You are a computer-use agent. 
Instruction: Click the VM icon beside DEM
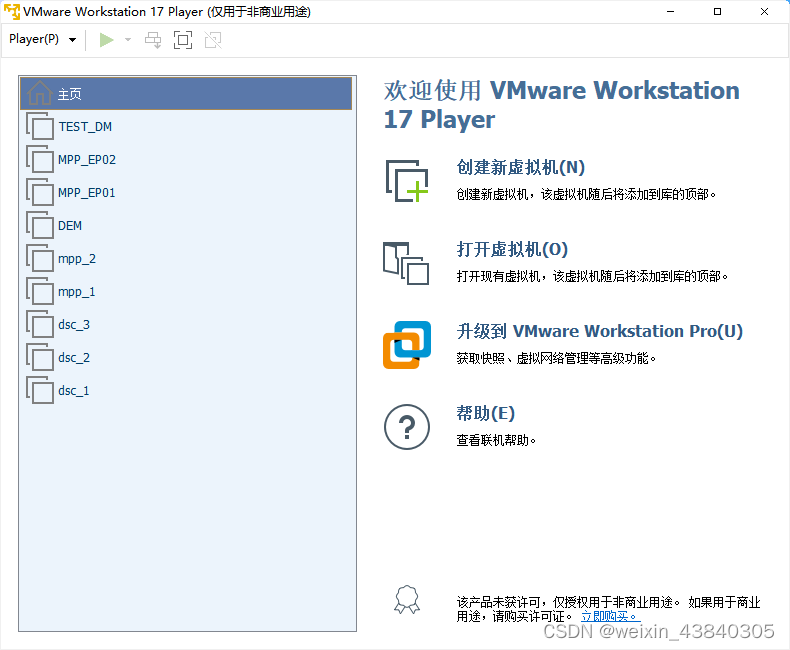[40, 226]
